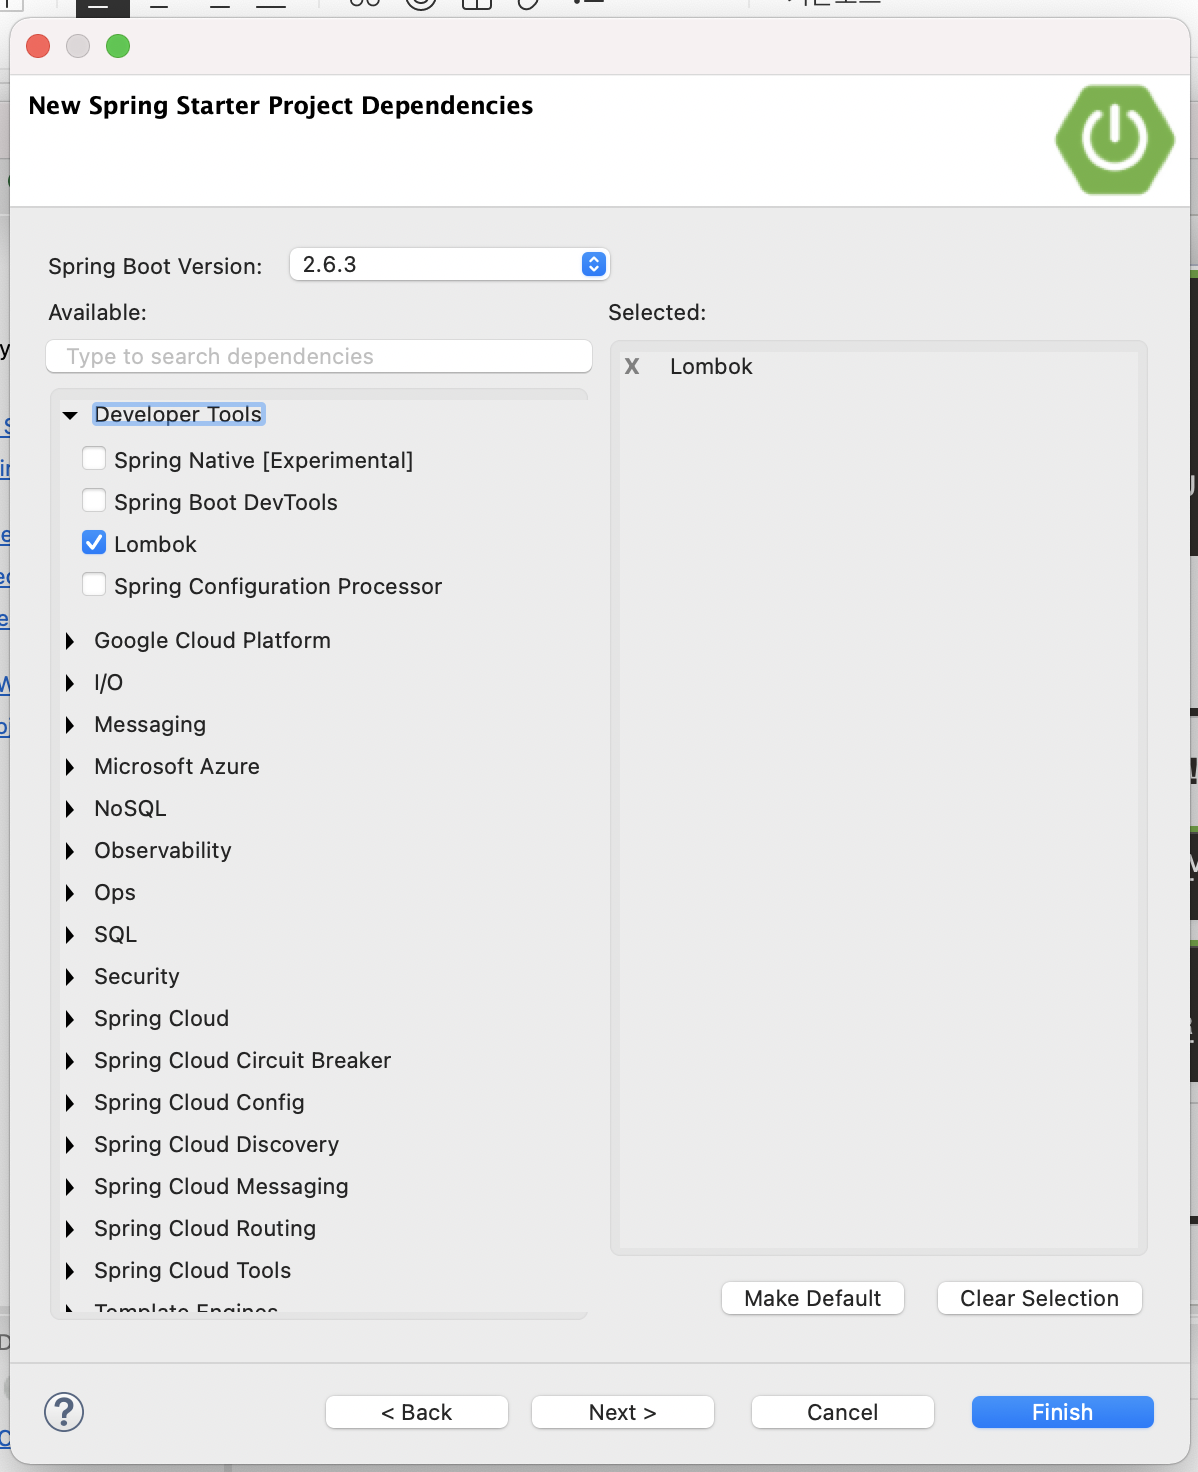
Task: Expand Google Cloud Platform category
Action: click(70, 641)
